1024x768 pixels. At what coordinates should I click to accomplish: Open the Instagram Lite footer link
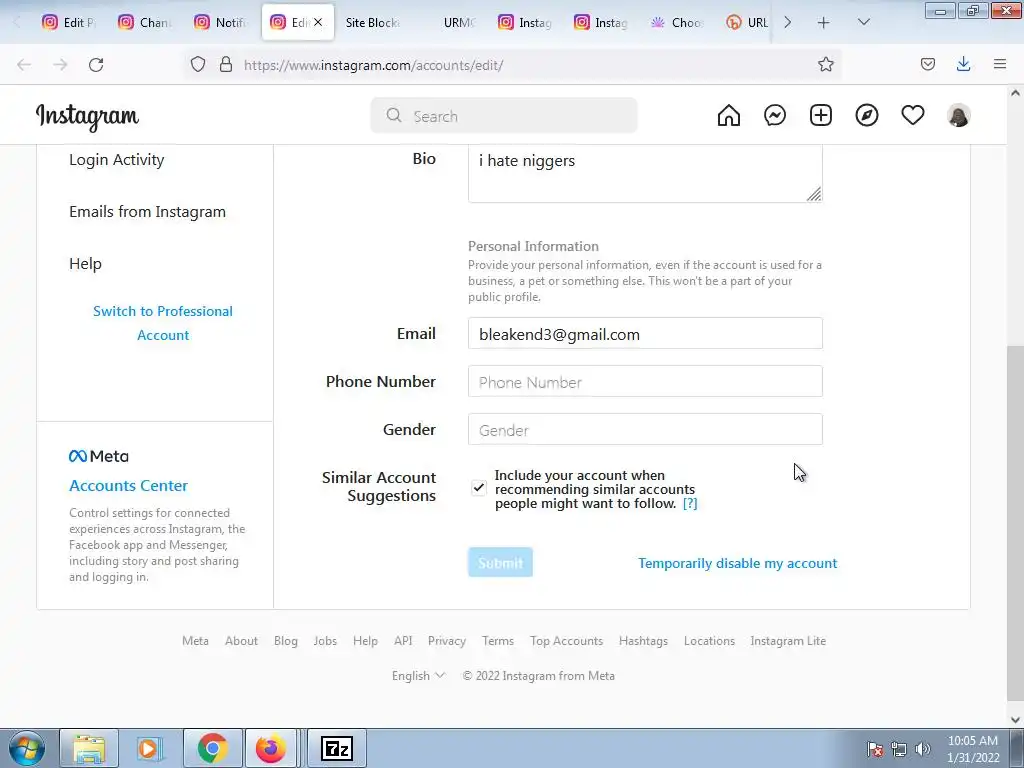click(x=788, y=641)
